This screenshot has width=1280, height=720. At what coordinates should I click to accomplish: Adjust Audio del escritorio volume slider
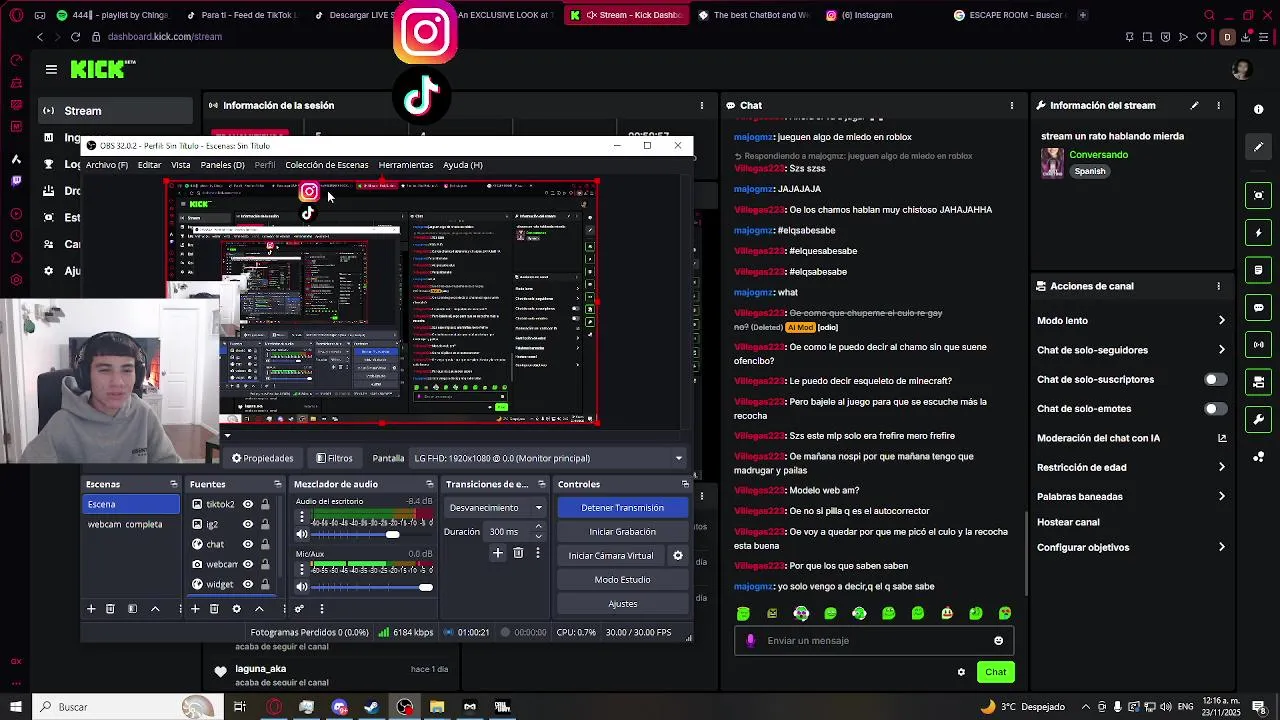point(372,535)
